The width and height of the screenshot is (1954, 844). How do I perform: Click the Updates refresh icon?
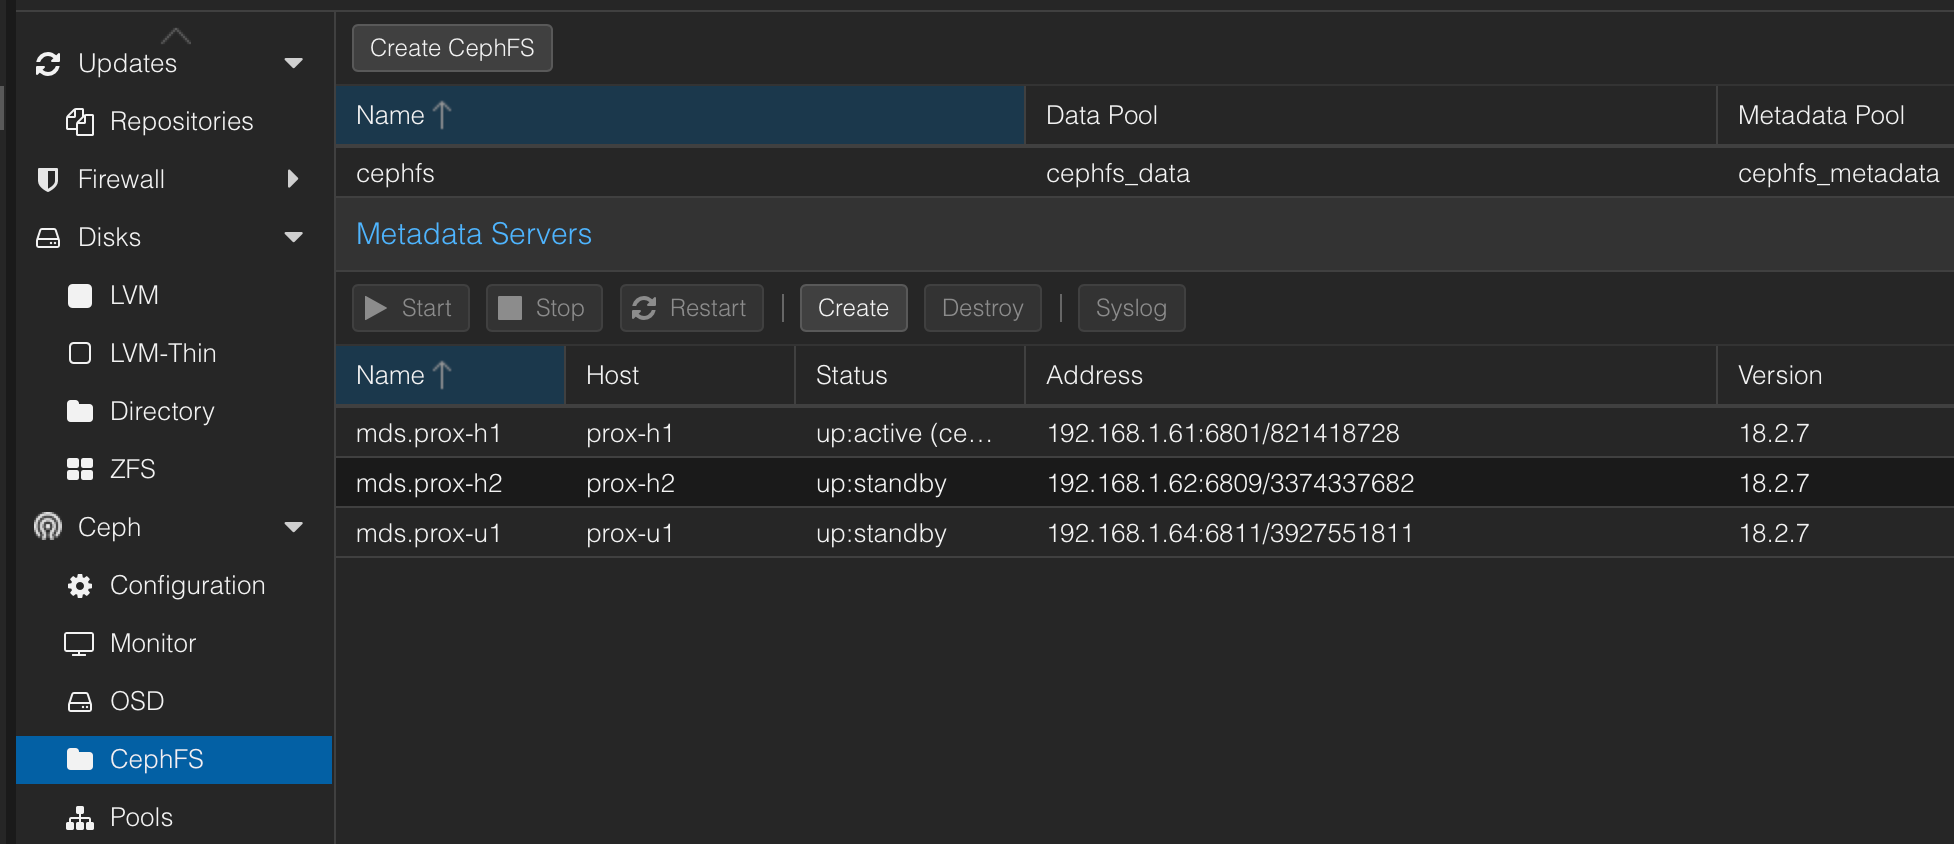[48, 64]
